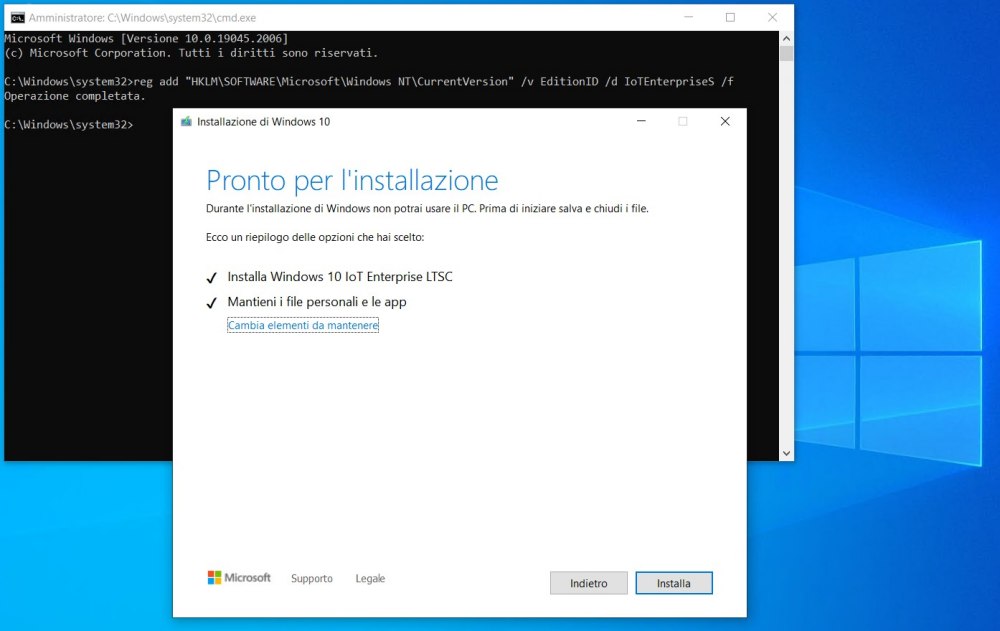
Task: Go back with the Indietro button
Action: click(x=589, y=583)
